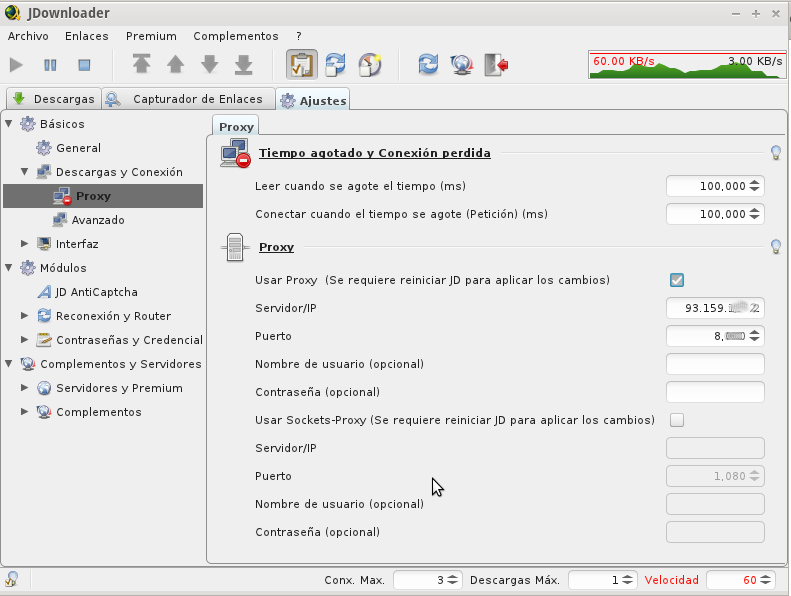
Task: Click the Módulos gear icon
Action: (28, 267)
